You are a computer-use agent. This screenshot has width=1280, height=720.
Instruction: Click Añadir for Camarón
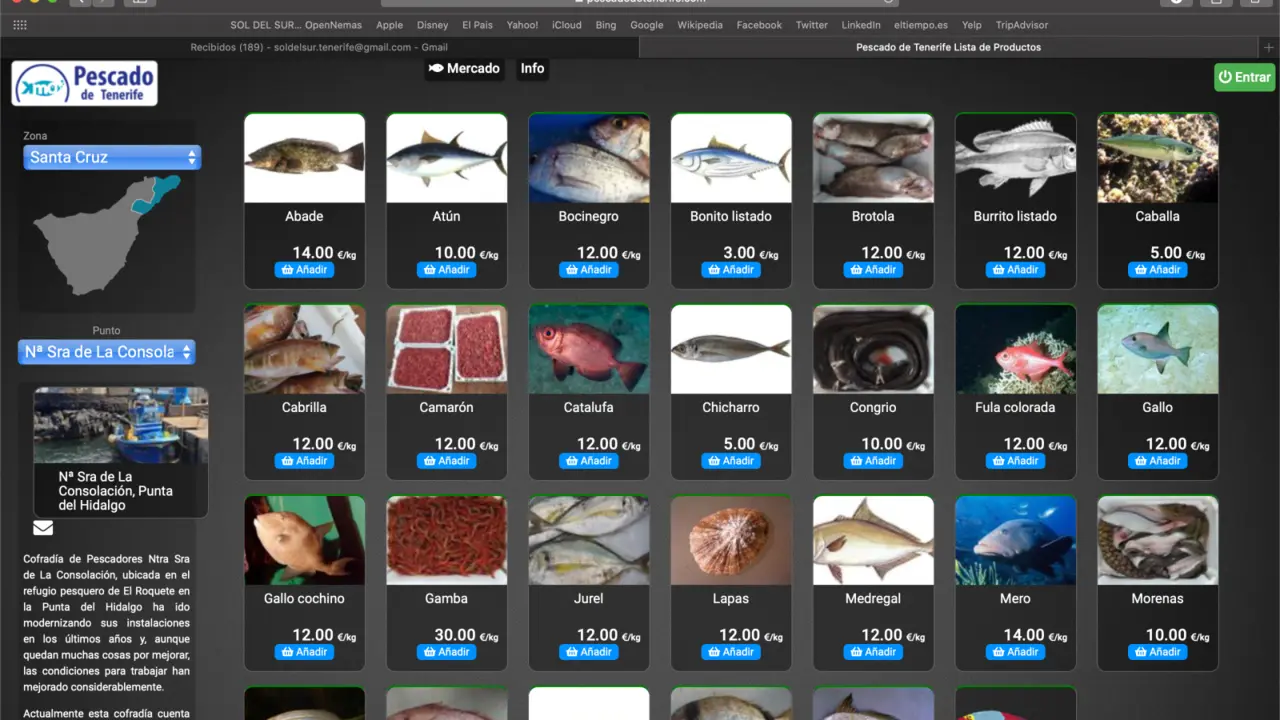coord(446,461)
